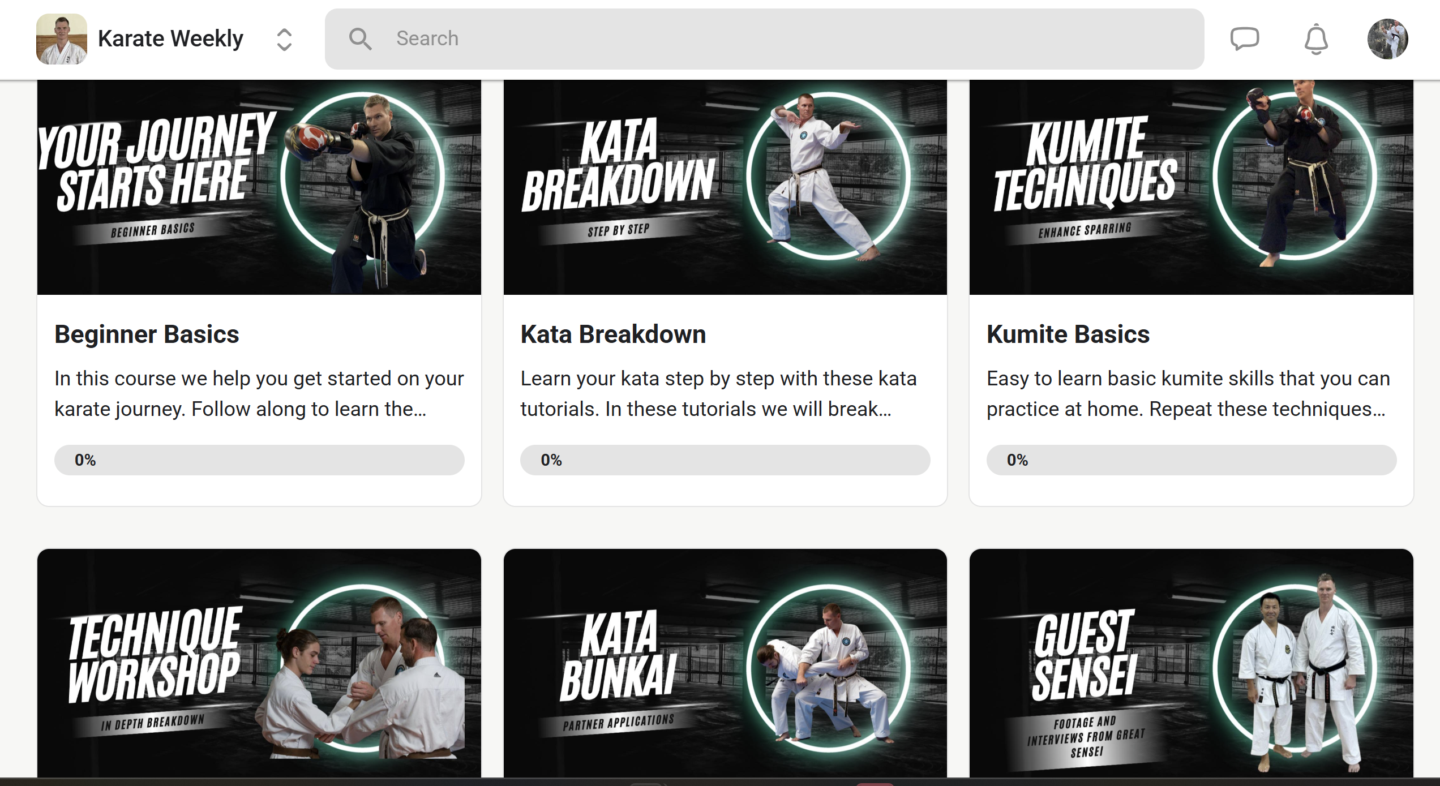The width and height of the screenshot is (1440, 786).
Task: Open the Karate Weekly community name
Action: click(x=171, y=39)
